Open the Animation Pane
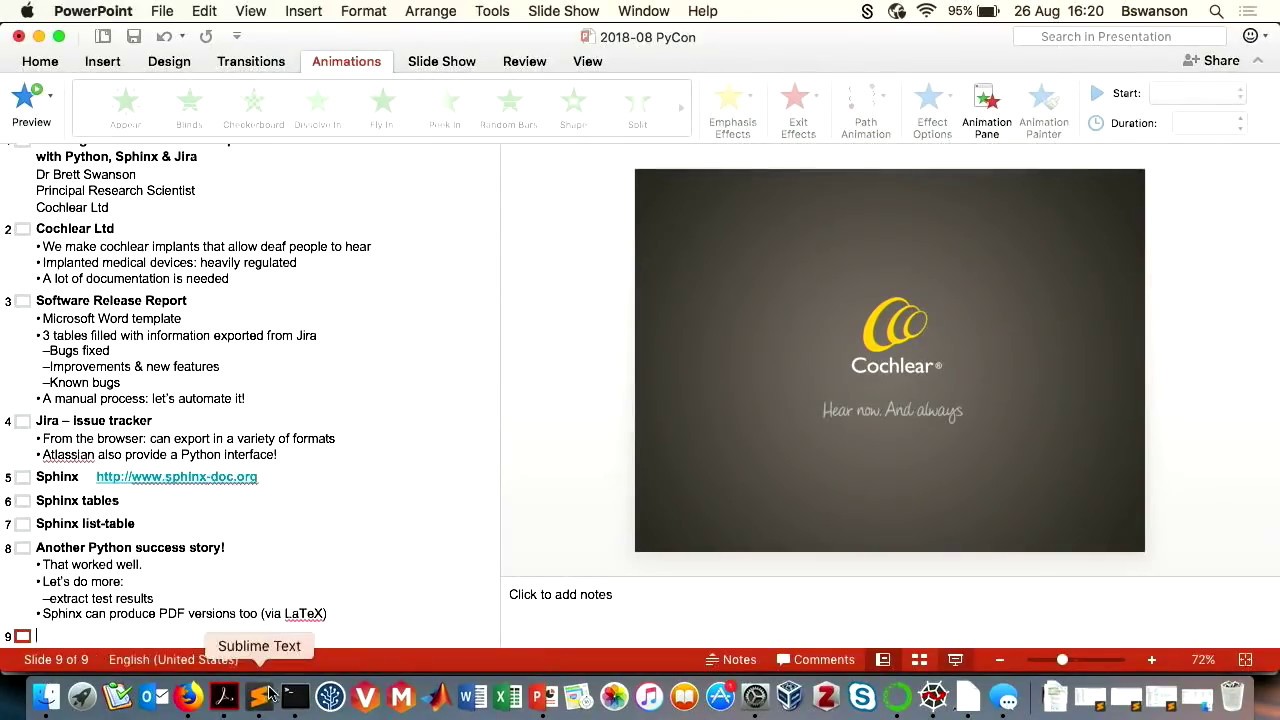The width and height of the screenshot is (1280, 720). [x=987, y=111]
